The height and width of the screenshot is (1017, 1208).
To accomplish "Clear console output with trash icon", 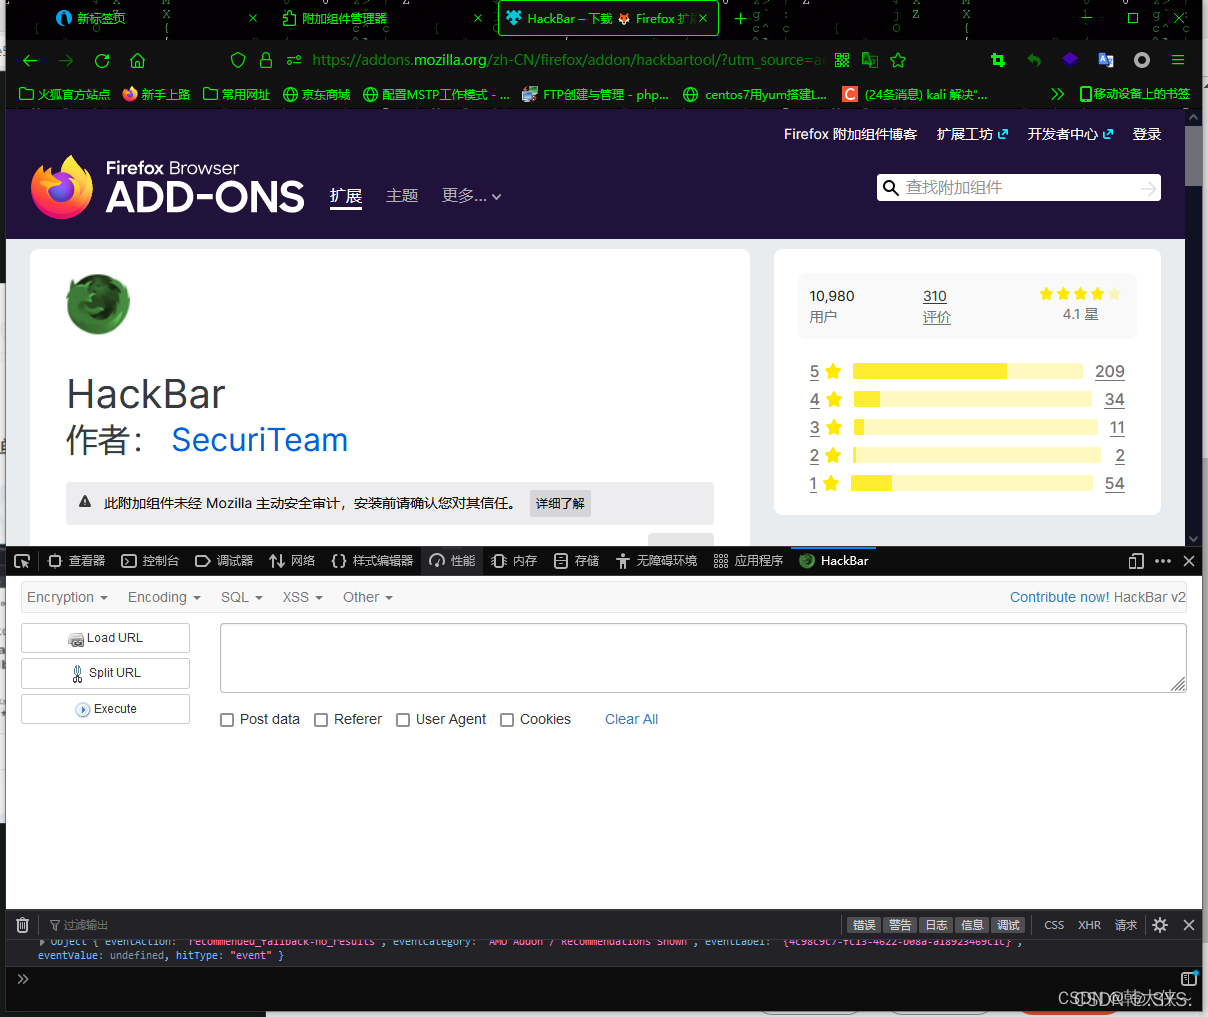I will tap(22, 925).
